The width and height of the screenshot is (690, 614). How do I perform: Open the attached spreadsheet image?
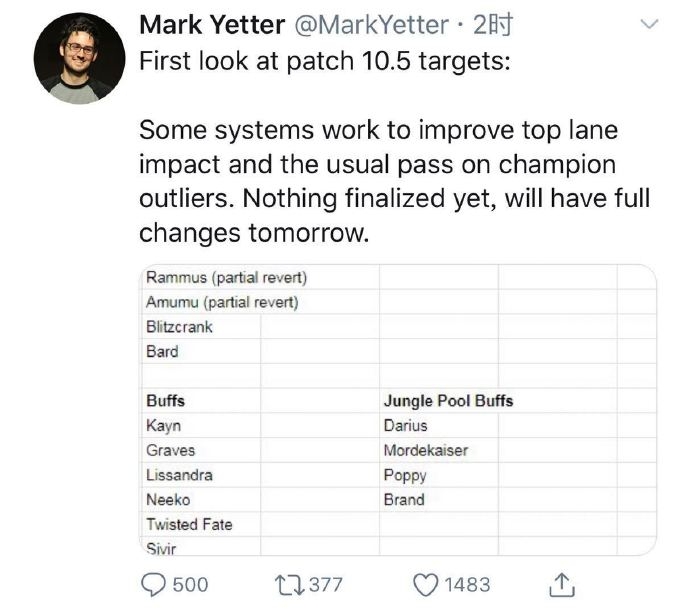(397, 409)
